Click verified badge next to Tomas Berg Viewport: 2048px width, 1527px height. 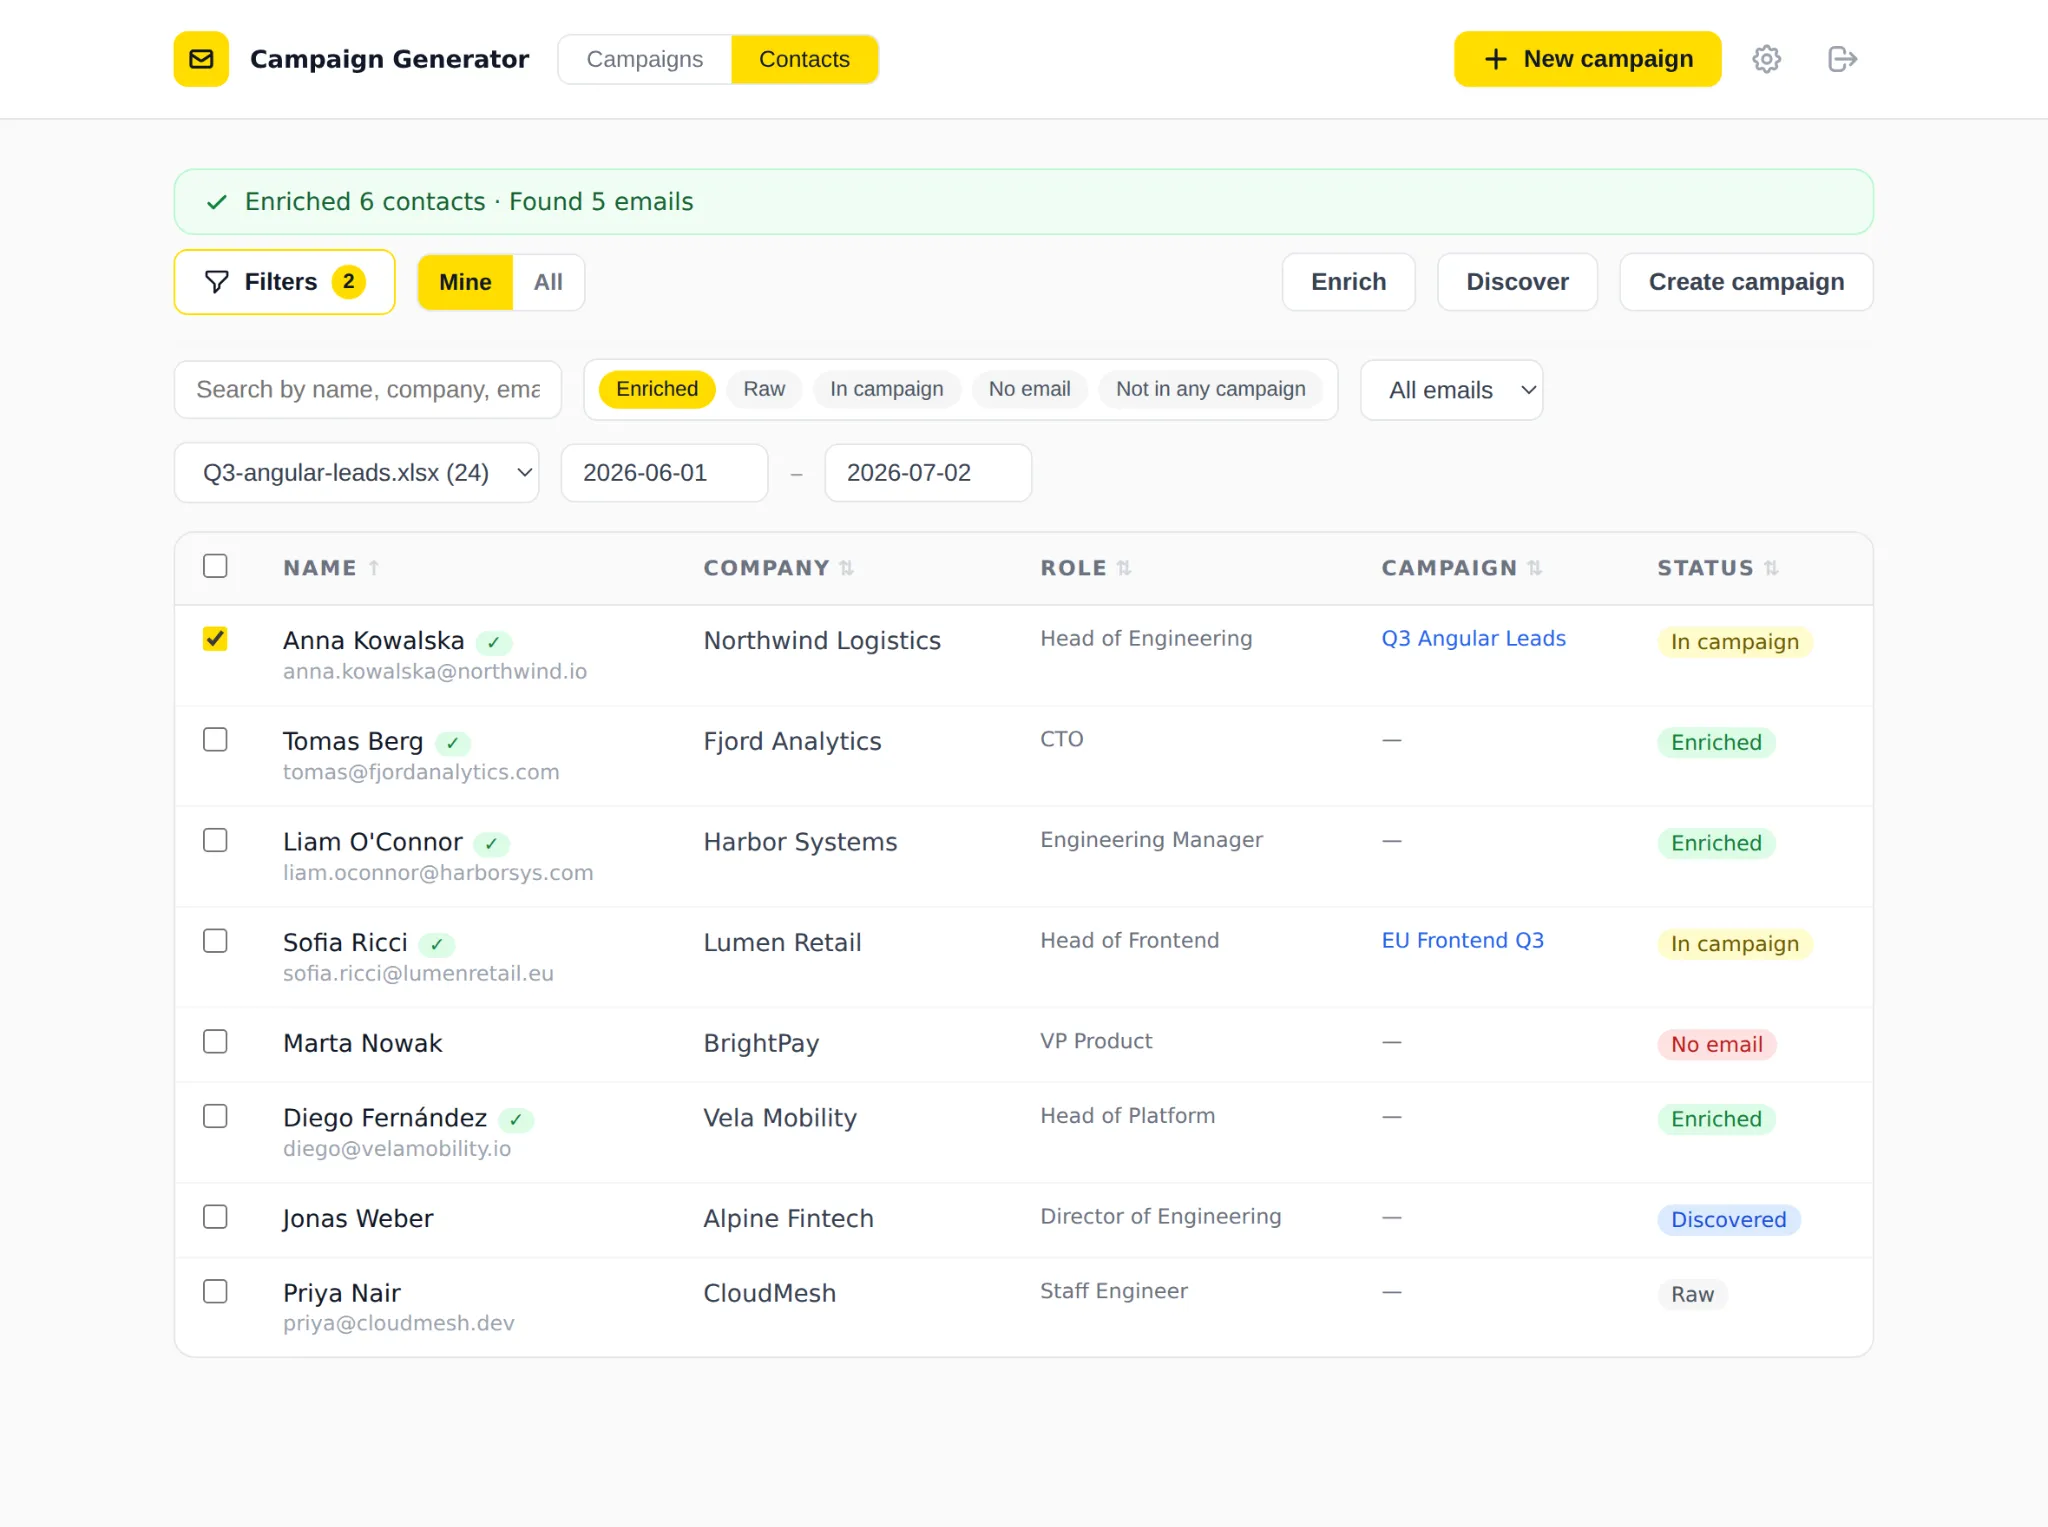pos(453,743)
